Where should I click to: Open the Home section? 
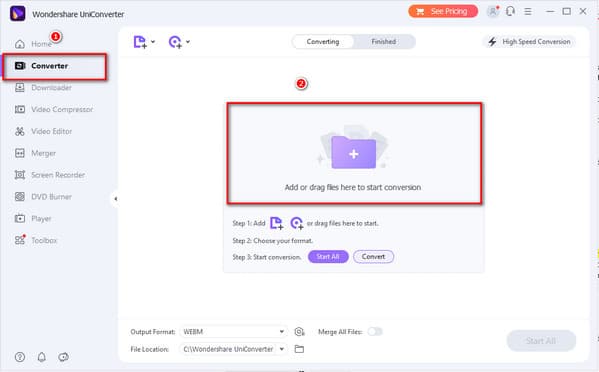(41, 44)
